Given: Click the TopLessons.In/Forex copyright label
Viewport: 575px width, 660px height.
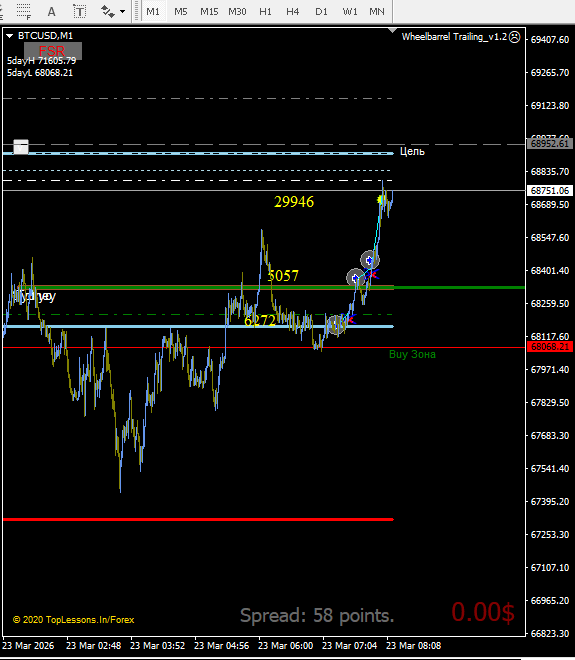Looking at the screenshot, I should [x=74, y=620].
